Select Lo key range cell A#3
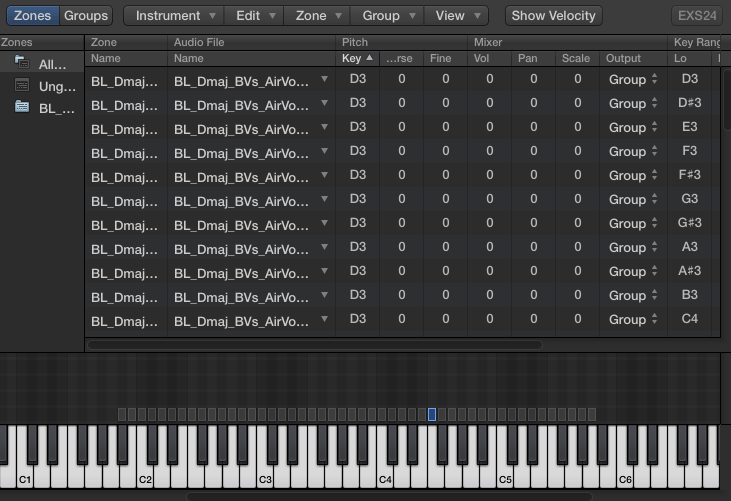The height and width of the screenshot is (501, 731). click(x=690, y=271)
